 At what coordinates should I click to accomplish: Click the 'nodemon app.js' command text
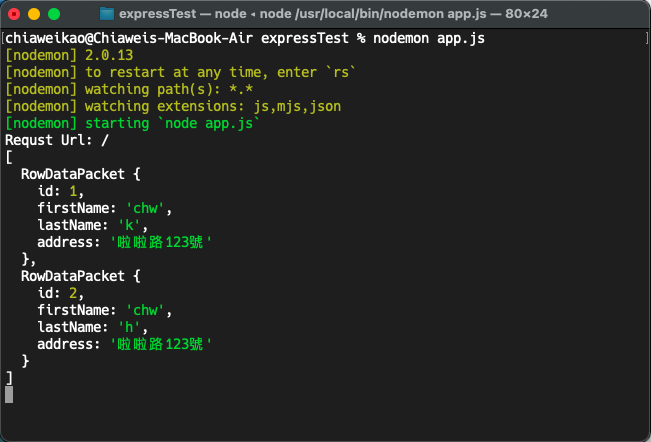428,38
